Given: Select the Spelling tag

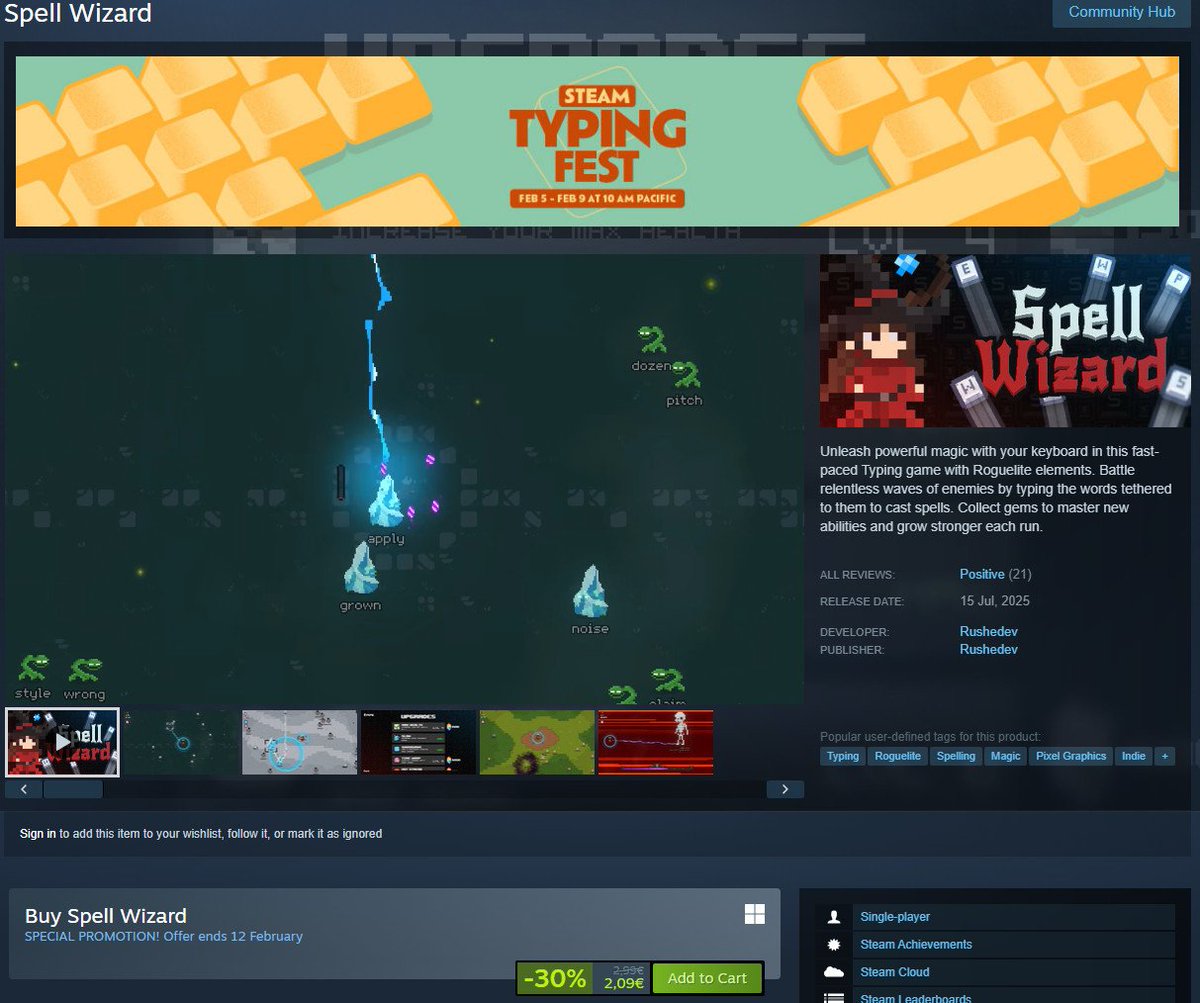Looking at the screenshot, I should point(956,756).
